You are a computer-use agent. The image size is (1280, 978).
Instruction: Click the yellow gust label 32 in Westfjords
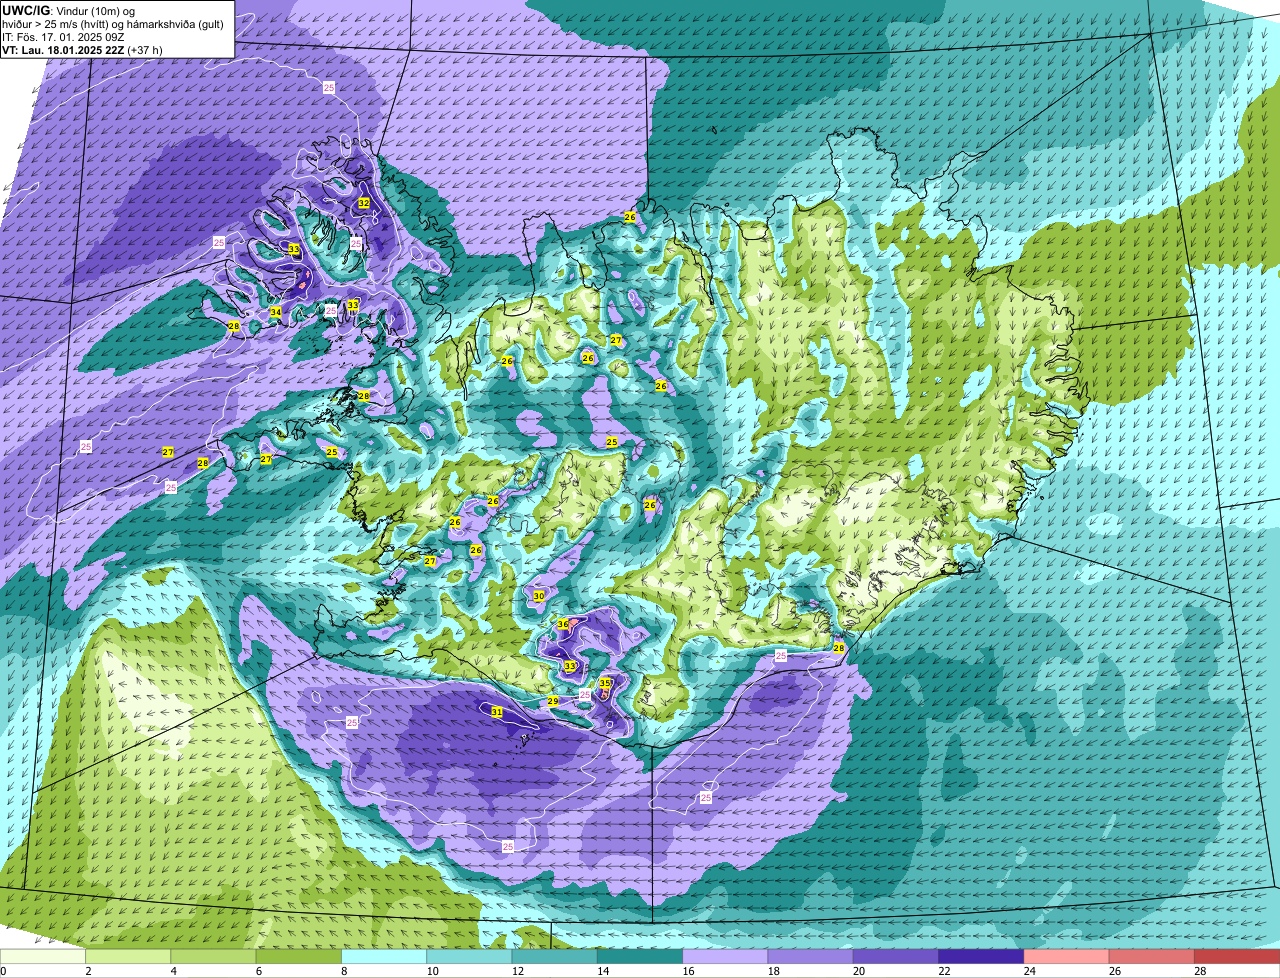(364, 203)
